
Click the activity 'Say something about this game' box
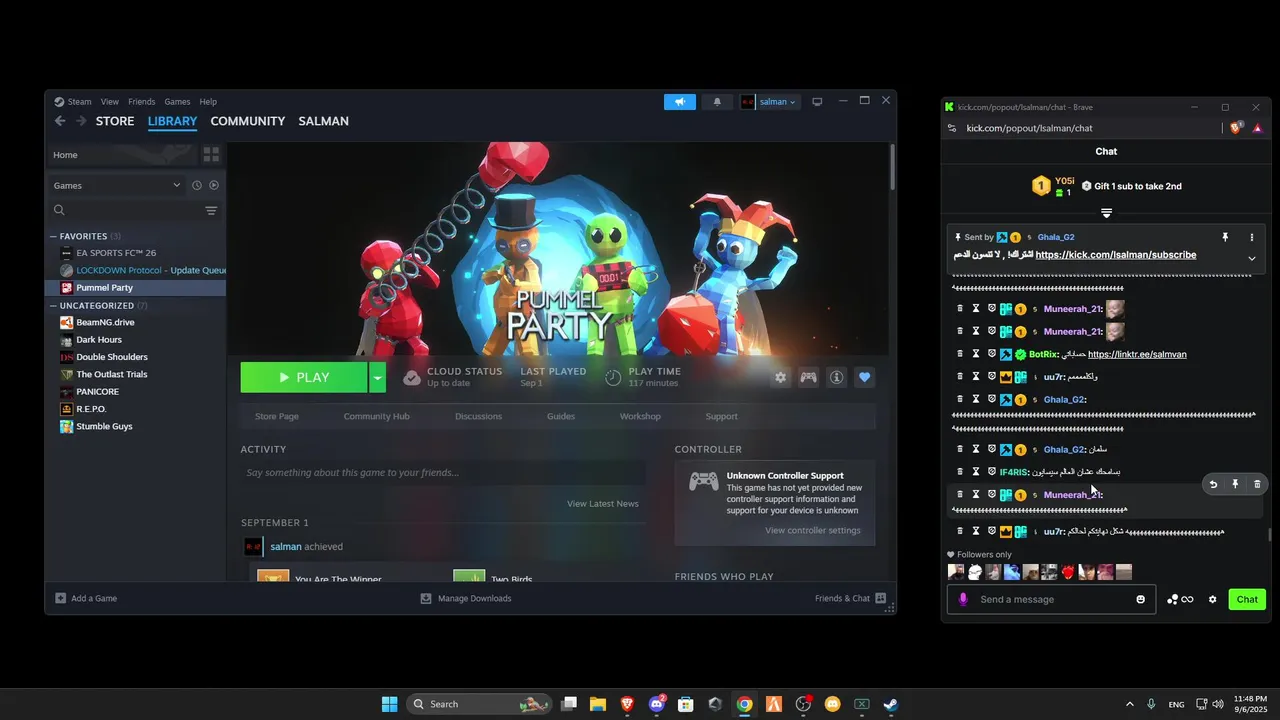[x=443, y=472]
